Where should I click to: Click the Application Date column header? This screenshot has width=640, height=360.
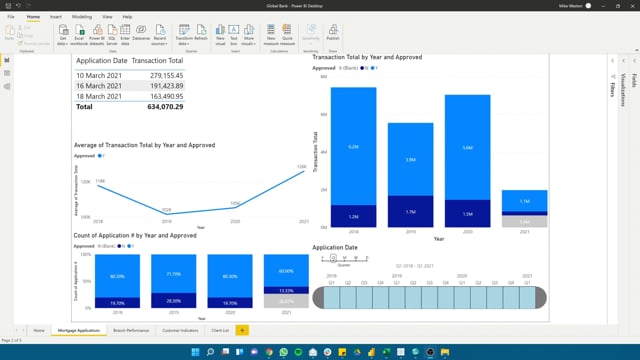click(102, 60)
